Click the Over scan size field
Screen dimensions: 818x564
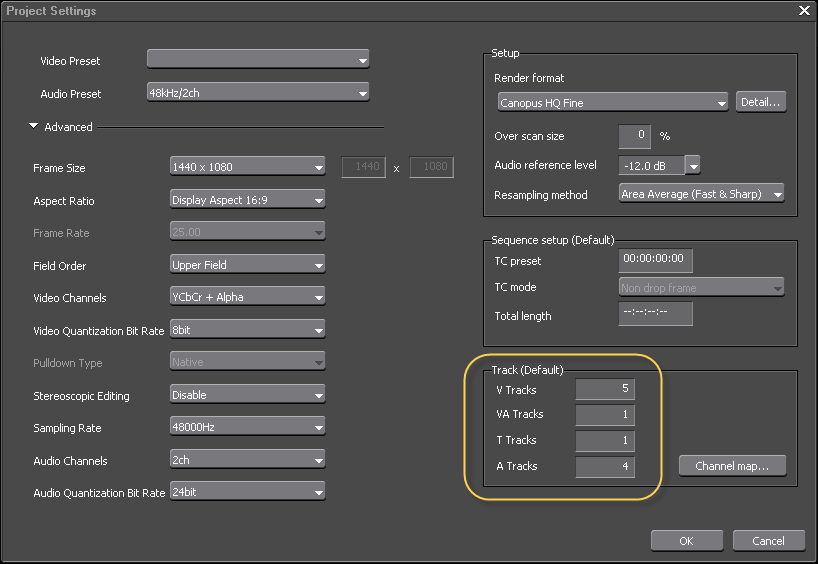coord(634,136)
